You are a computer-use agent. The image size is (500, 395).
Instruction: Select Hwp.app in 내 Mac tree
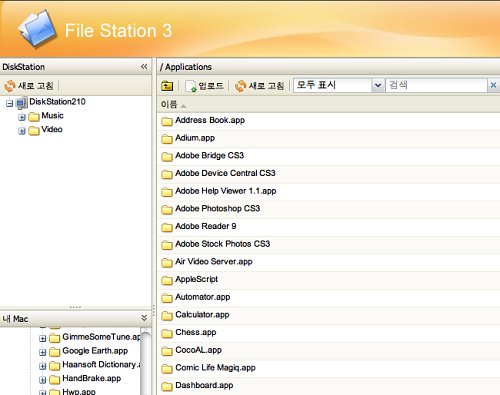(79, 391)
